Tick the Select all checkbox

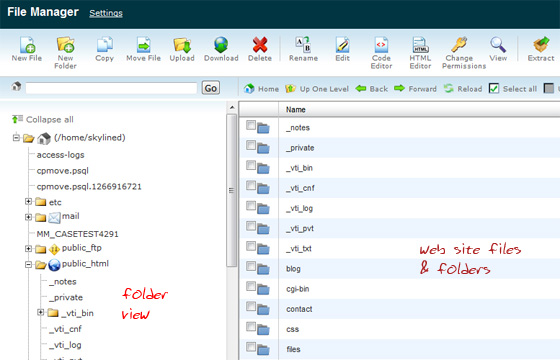(494, 88)
